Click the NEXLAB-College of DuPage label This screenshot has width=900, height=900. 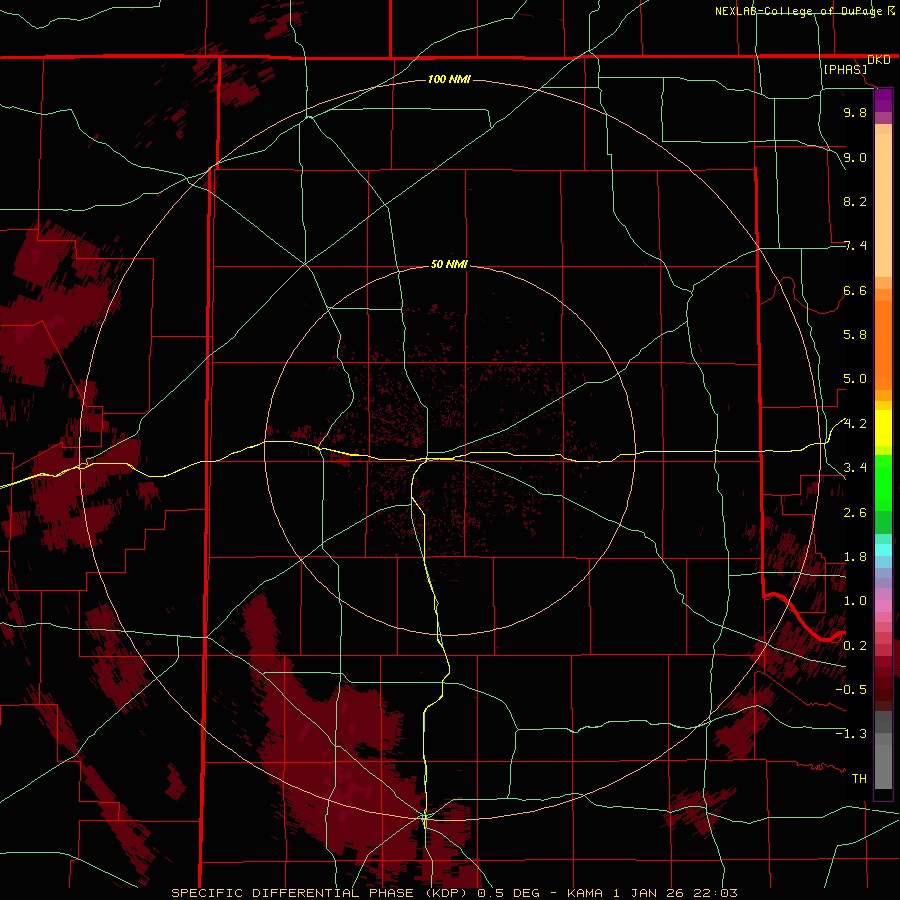click(798, 11)
